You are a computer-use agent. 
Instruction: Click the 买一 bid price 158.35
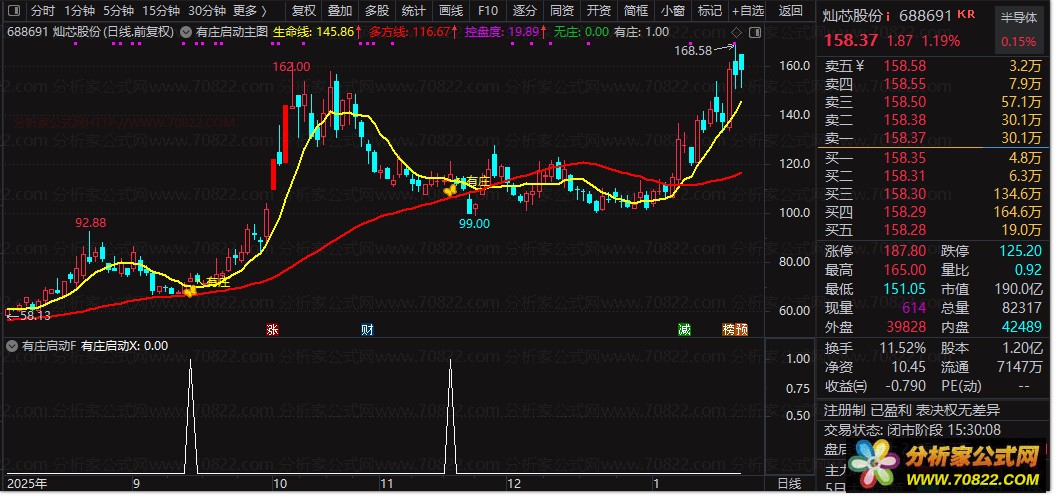pyautogui.click(x=904, y=157)
